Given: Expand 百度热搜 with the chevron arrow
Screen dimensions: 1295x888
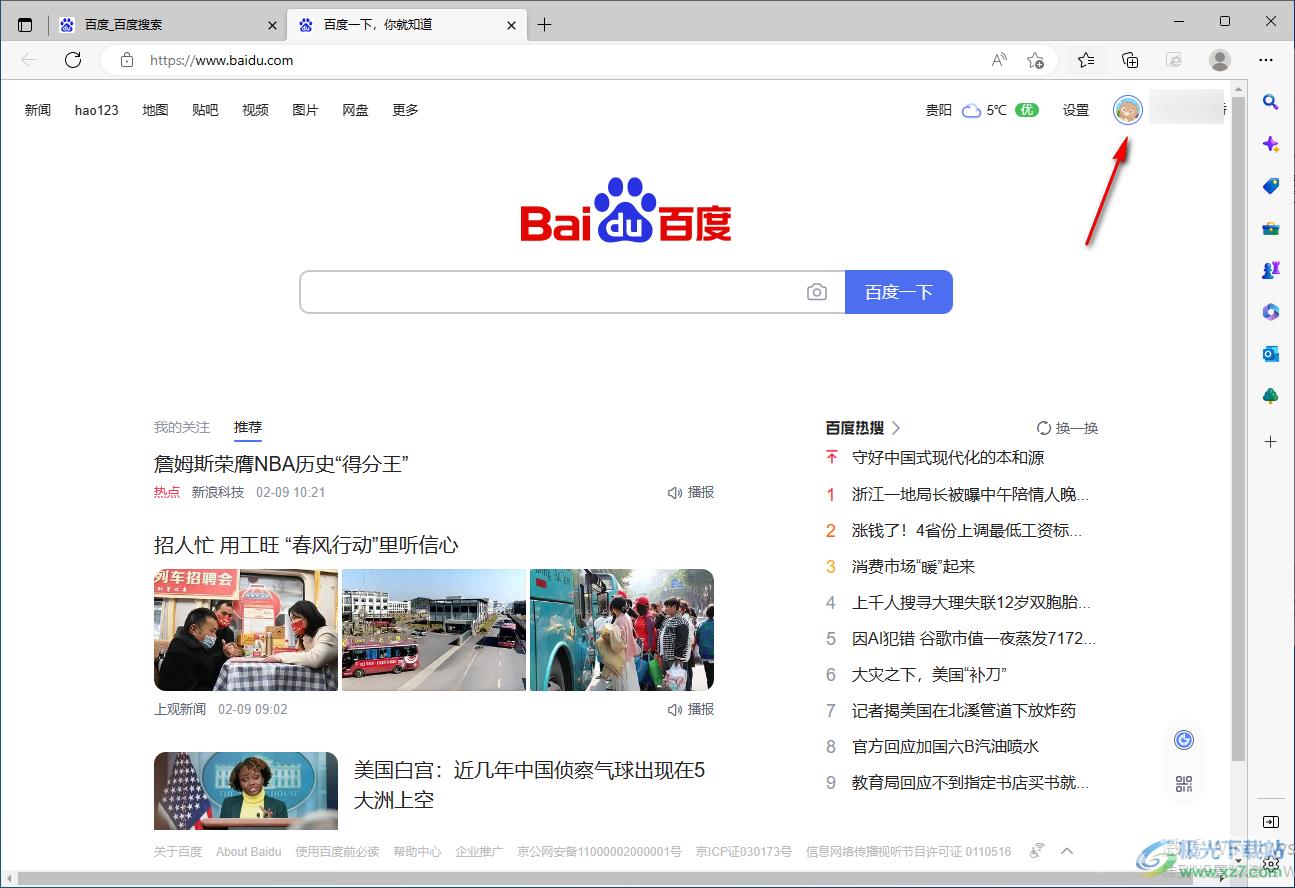Looking at the screenshot, I should (x=896, y=428).
